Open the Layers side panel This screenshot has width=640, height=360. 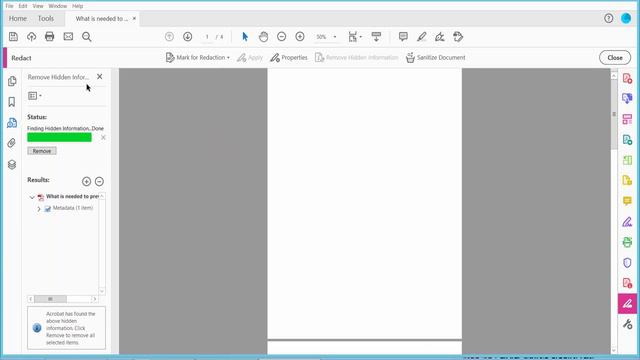[12, 164]
